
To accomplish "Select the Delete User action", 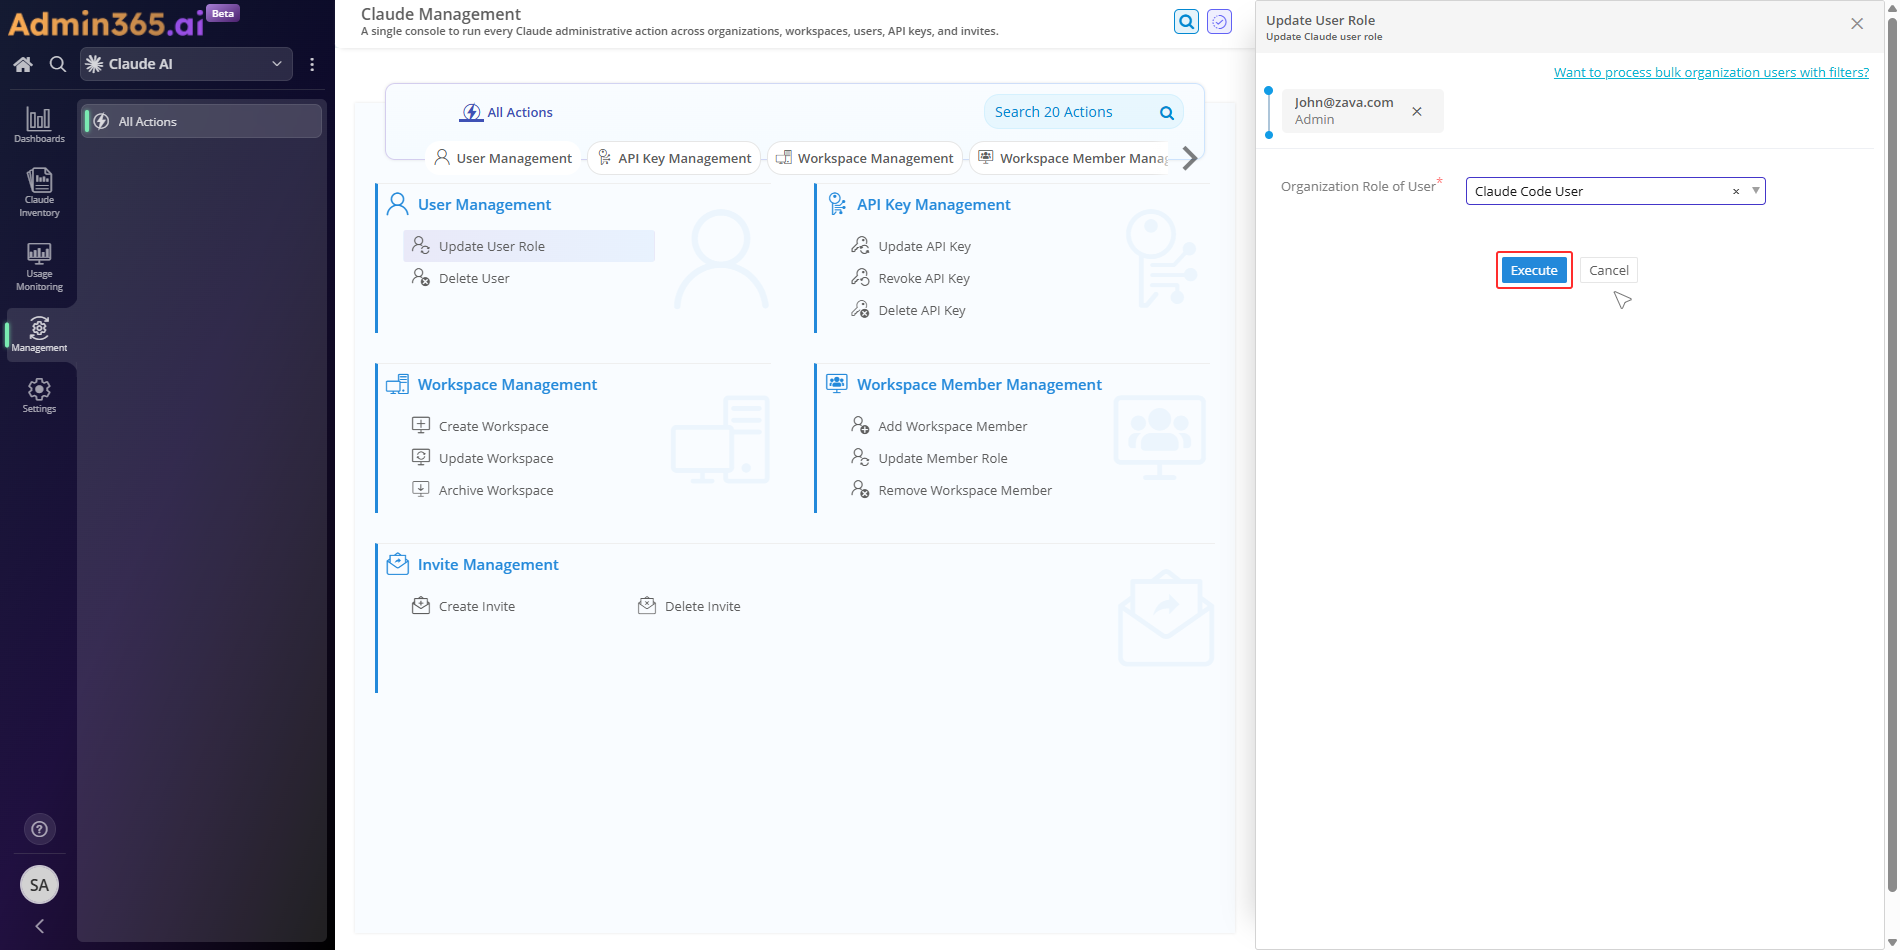I will coord(474,278).
